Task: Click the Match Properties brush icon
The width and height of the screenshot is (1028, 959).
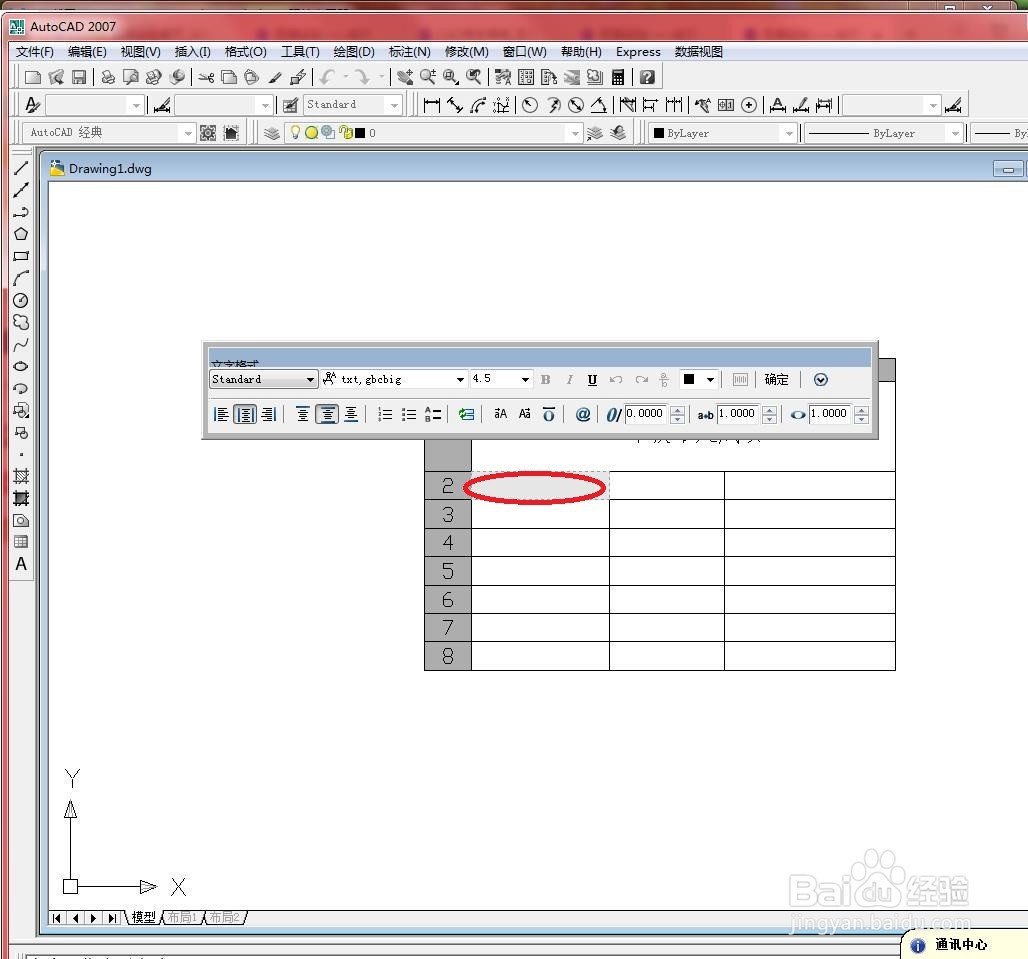Action: point(275,77)
